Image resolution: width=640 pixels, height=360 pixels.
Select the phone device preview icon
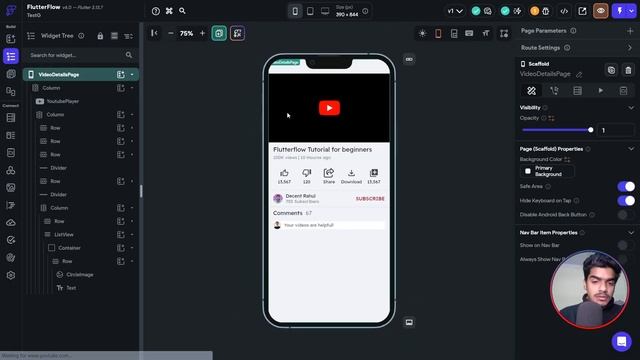coord(295,11)
